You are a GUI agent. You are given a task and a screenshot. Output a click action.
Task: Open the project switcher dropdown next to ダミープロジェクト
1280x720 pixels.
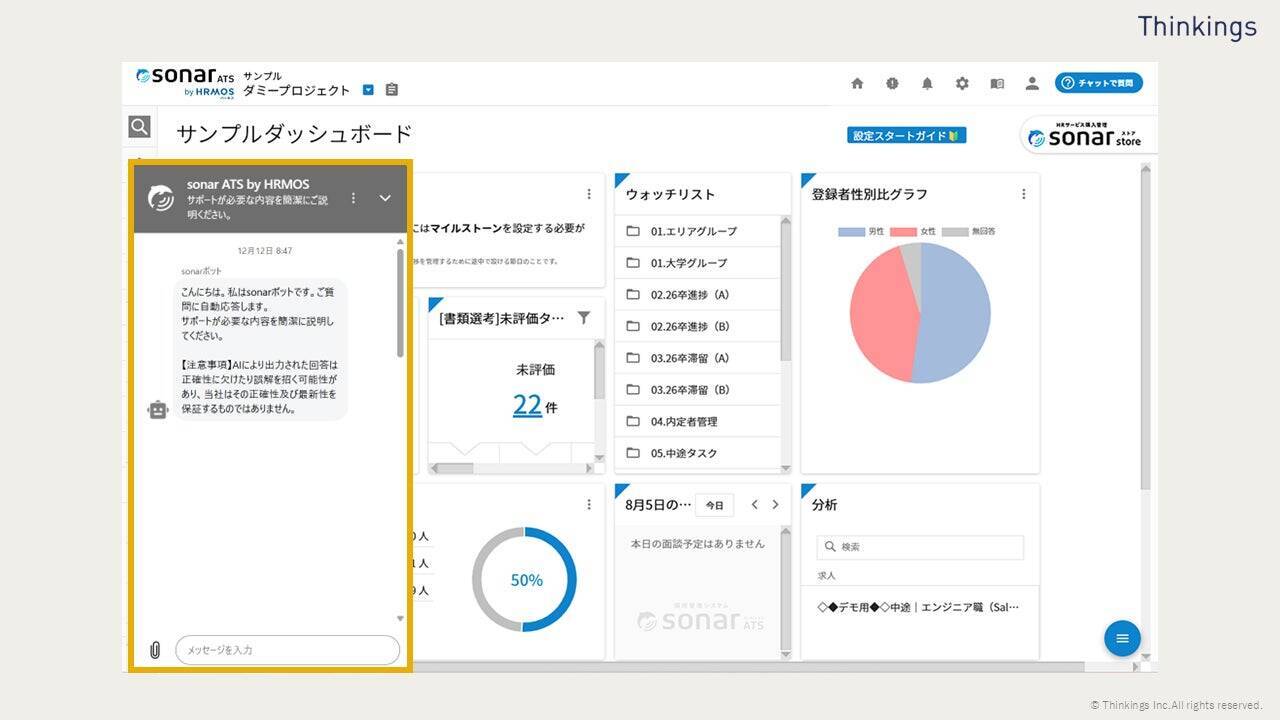click(x=367, y=89)
